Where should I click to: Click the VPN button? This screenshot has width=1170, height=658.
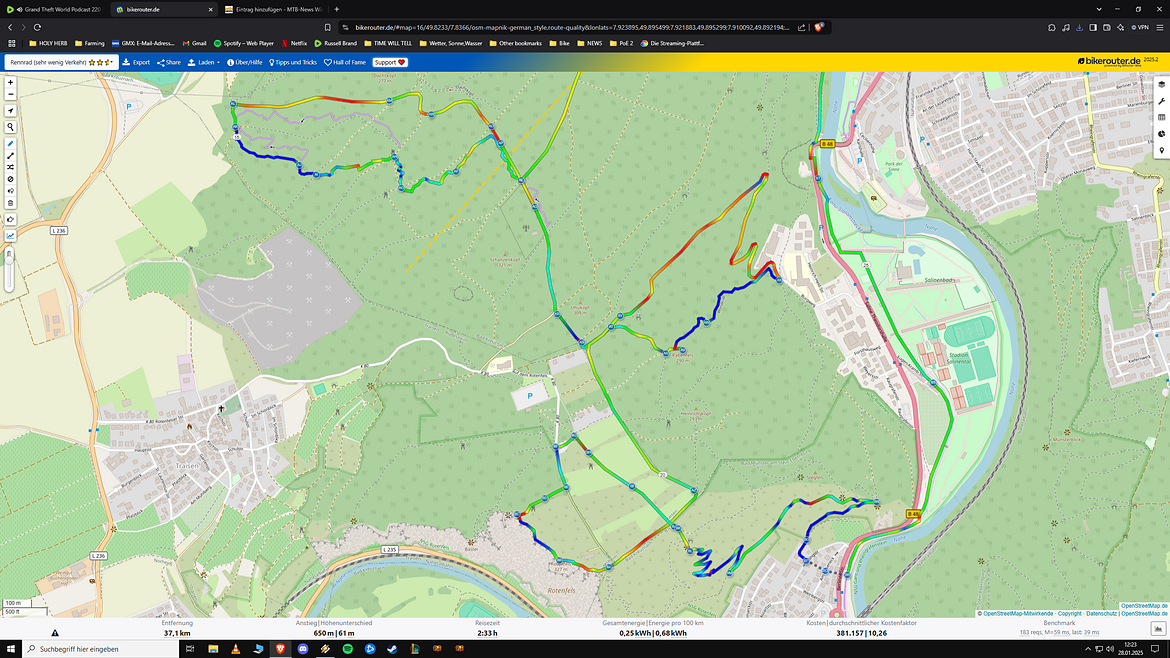point(1139,28)
